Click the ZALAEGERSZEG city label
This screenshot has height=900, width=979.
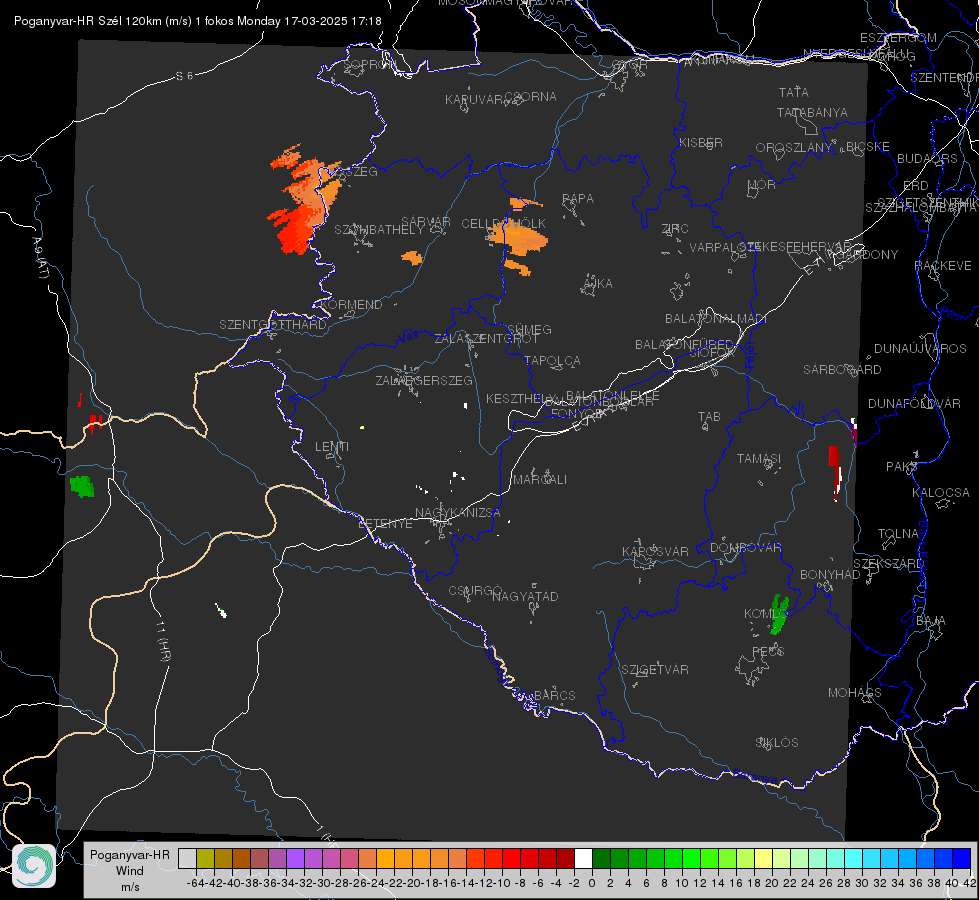click(x=424, y=380)
